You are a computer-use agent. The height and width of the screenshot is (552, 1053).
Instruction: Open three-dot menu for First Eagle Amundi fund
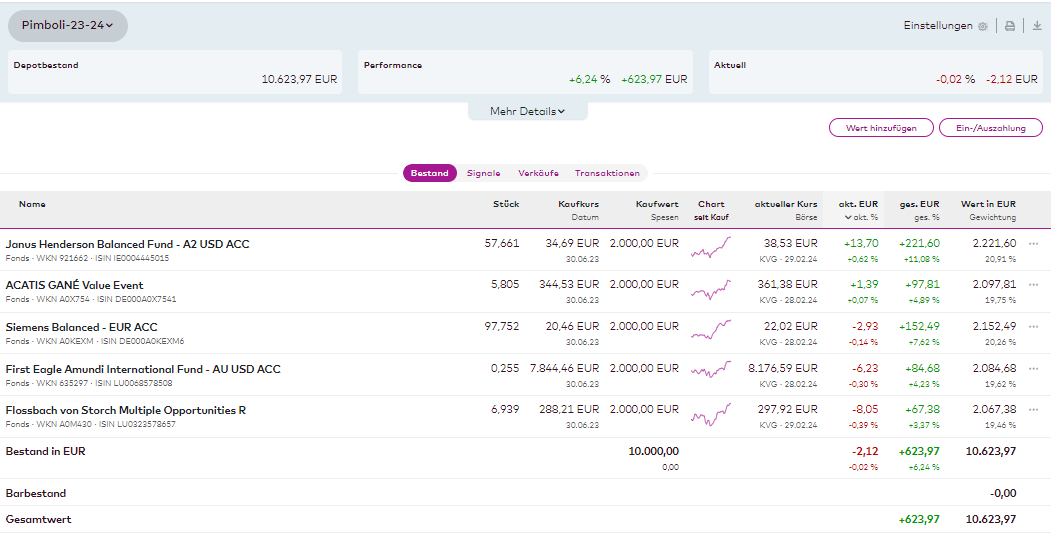coord(1034,369)
